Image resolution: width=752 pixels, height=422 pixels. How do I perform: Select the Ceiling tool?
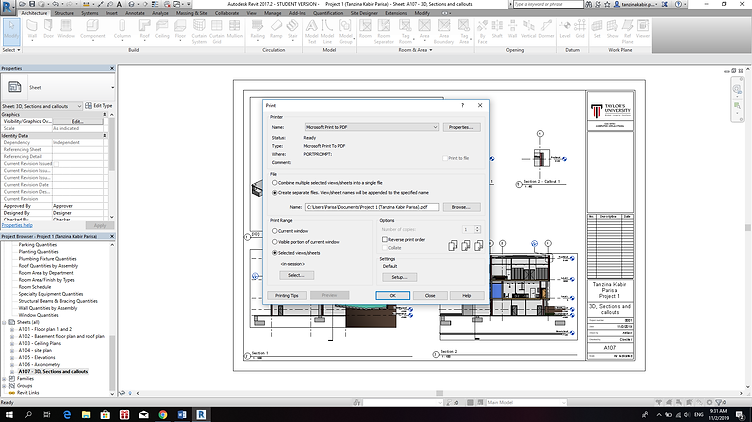pyautogui.click(x=162, y=30)
